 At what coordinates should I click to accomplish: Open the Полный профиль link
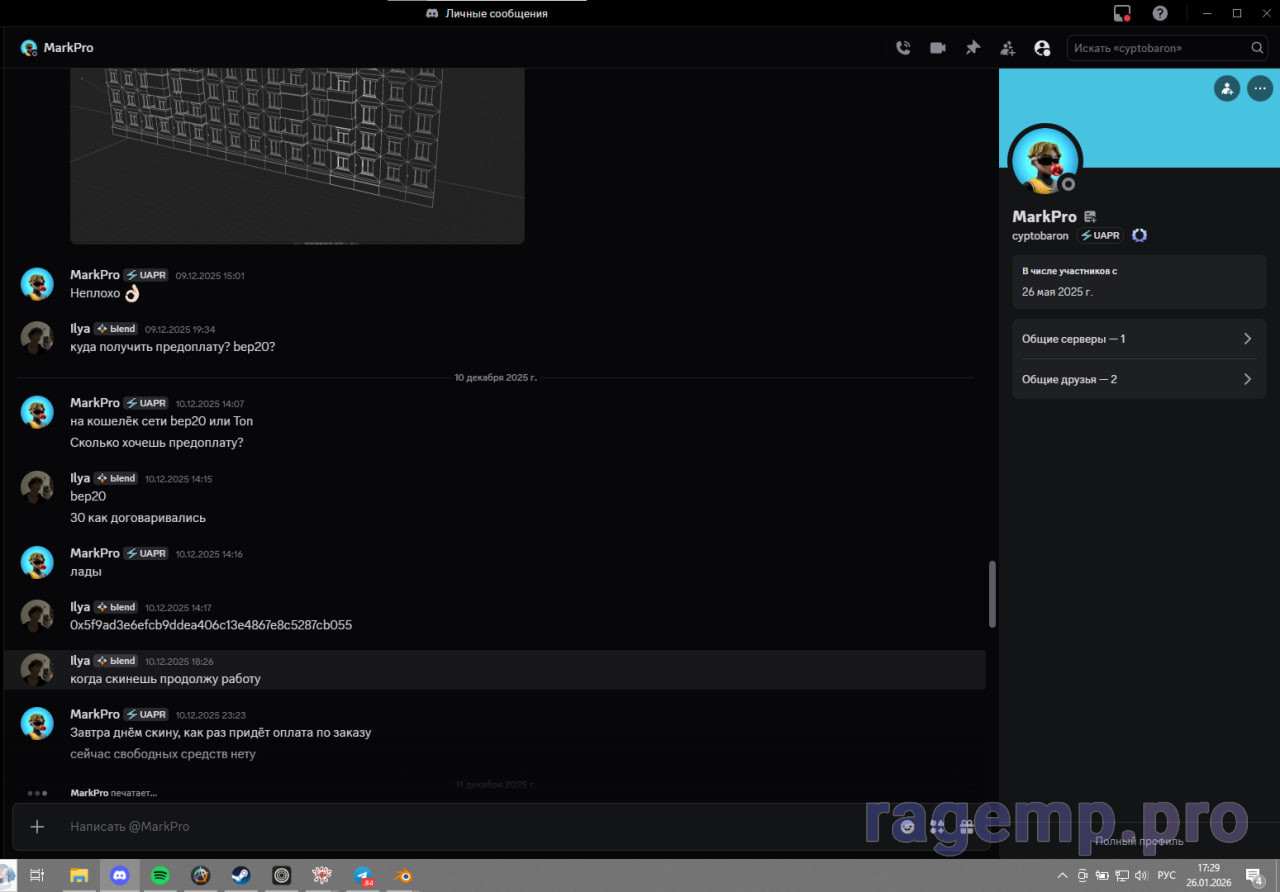[1139, 841]
